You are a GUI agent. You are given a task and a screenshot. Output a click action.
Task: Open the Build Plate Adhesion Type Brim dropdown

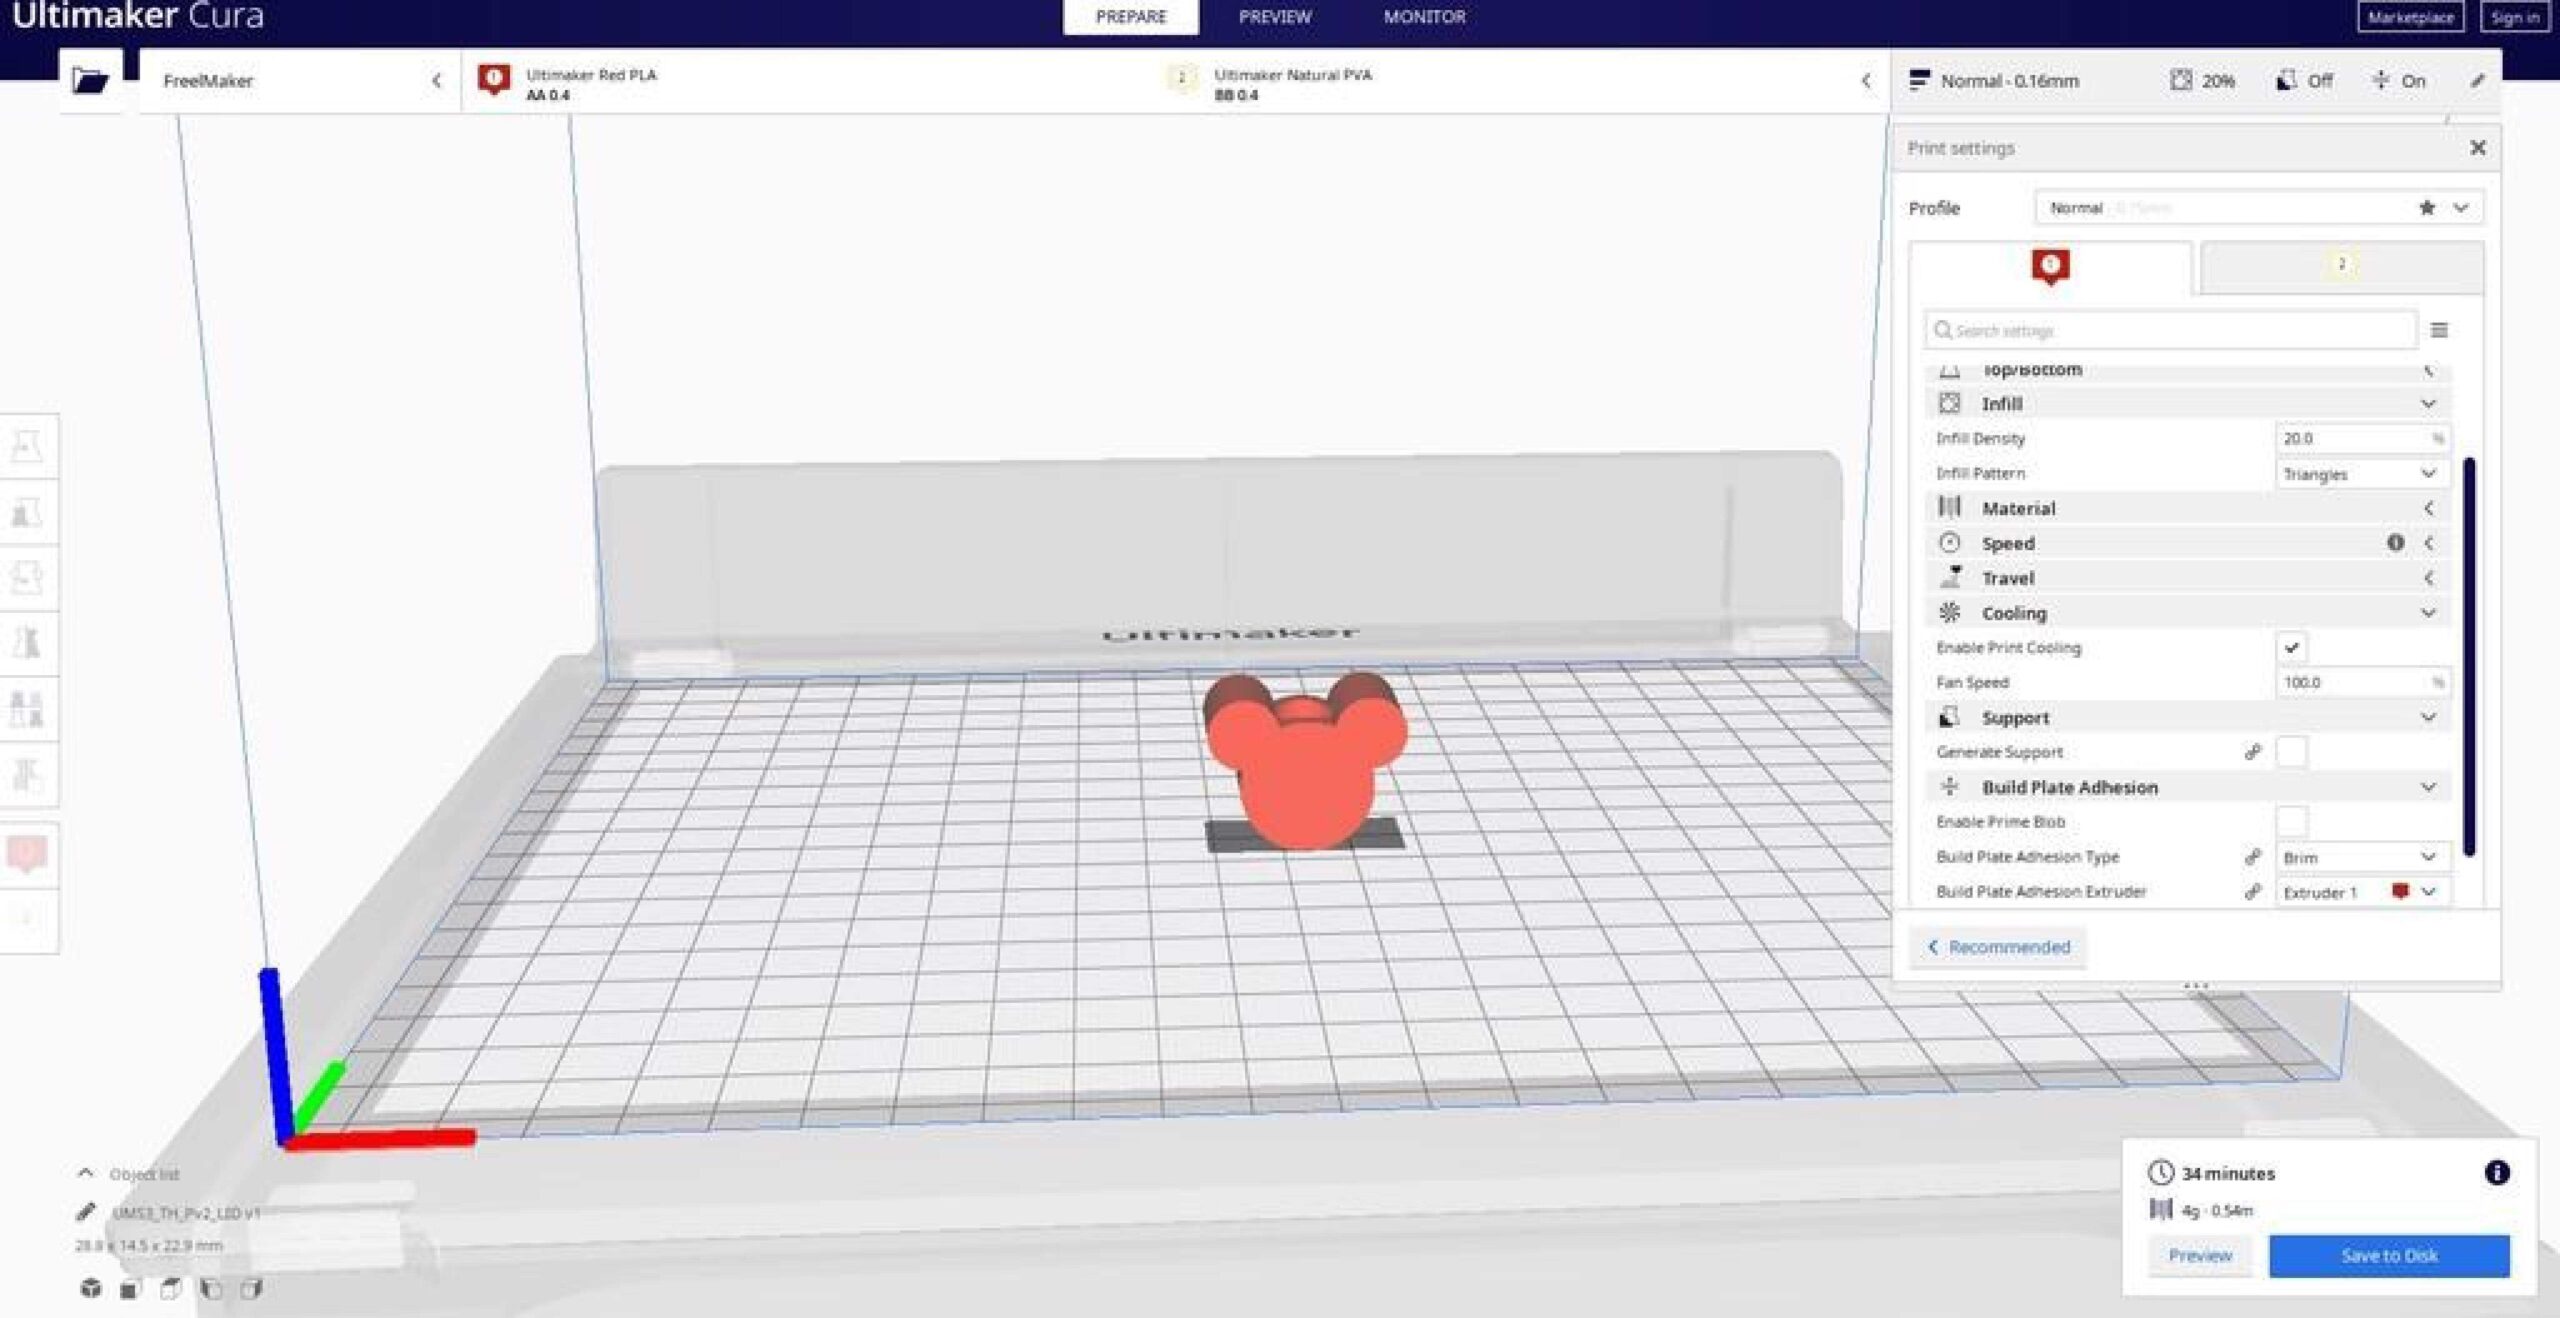click(2362, 858)
